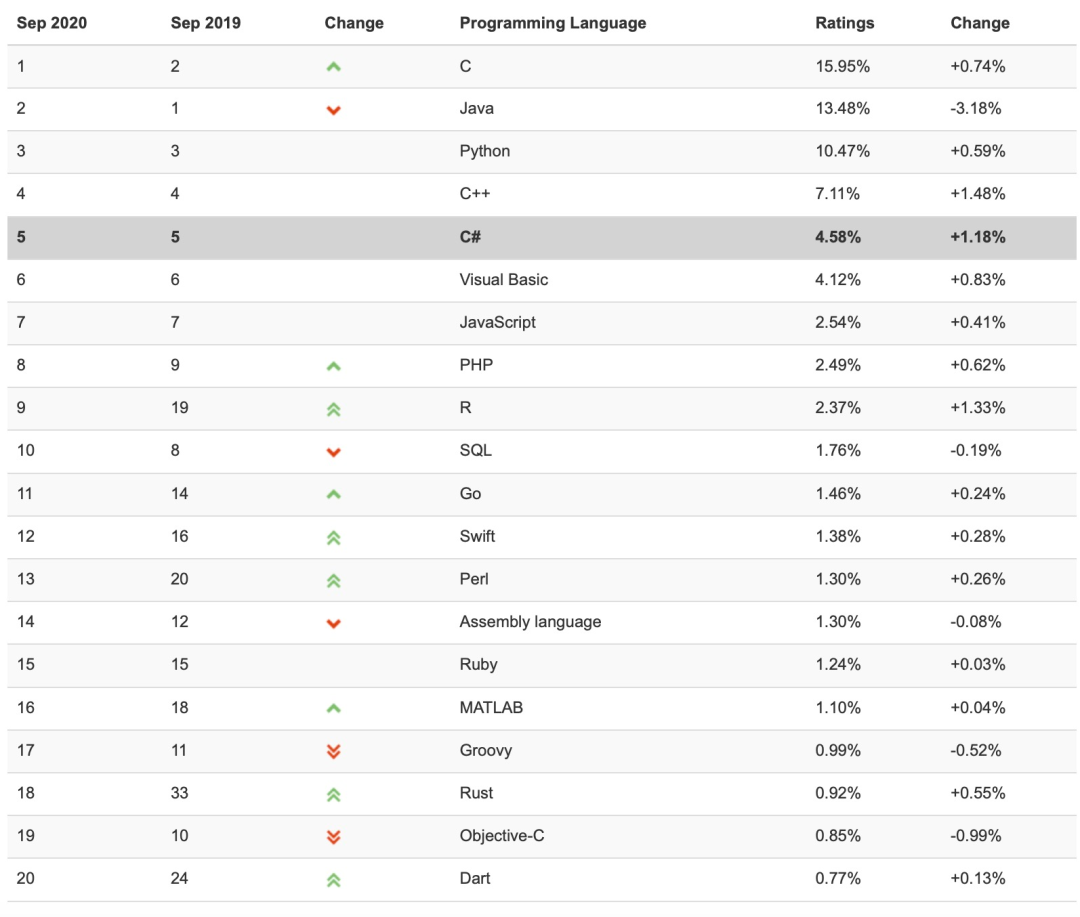Click the Visual Basic language name
The image size is (1080, 917).
point(503,280)
